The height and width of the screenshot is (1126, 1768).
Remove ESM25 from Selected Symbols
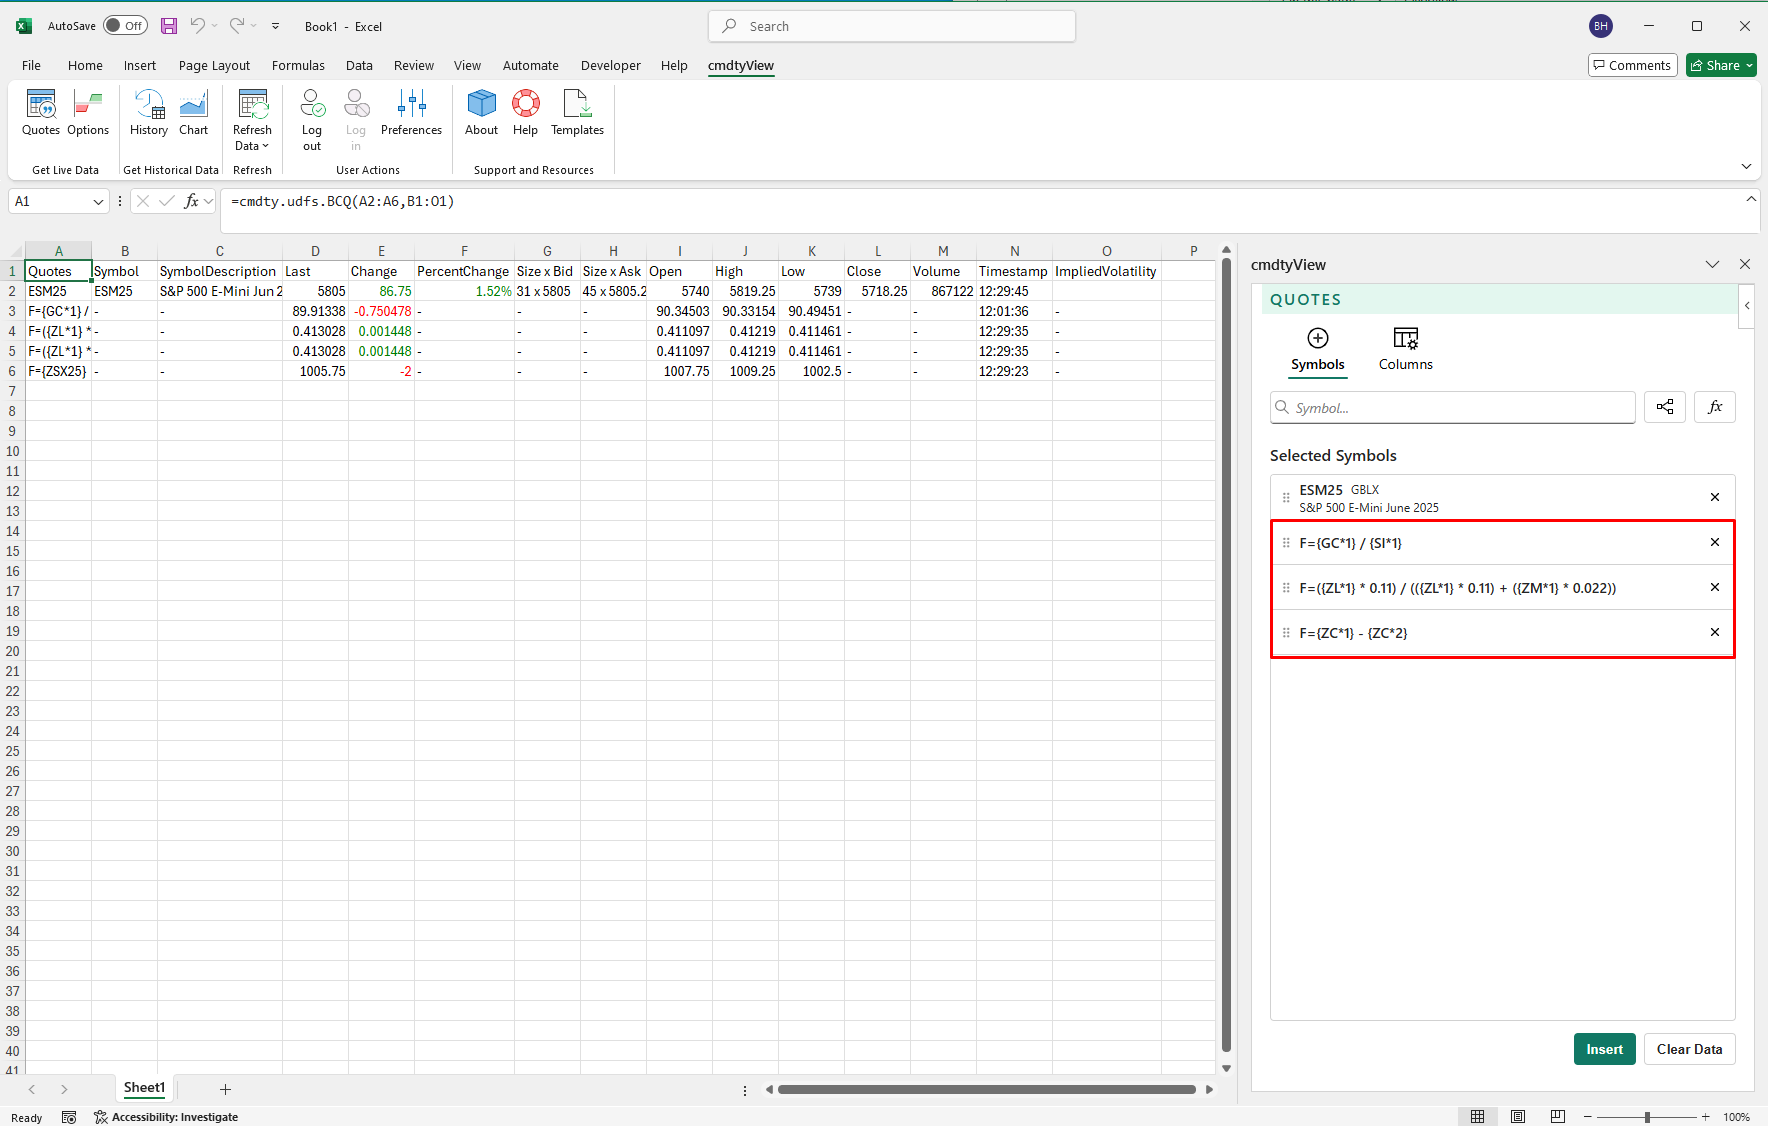[x=1715, y=497]
